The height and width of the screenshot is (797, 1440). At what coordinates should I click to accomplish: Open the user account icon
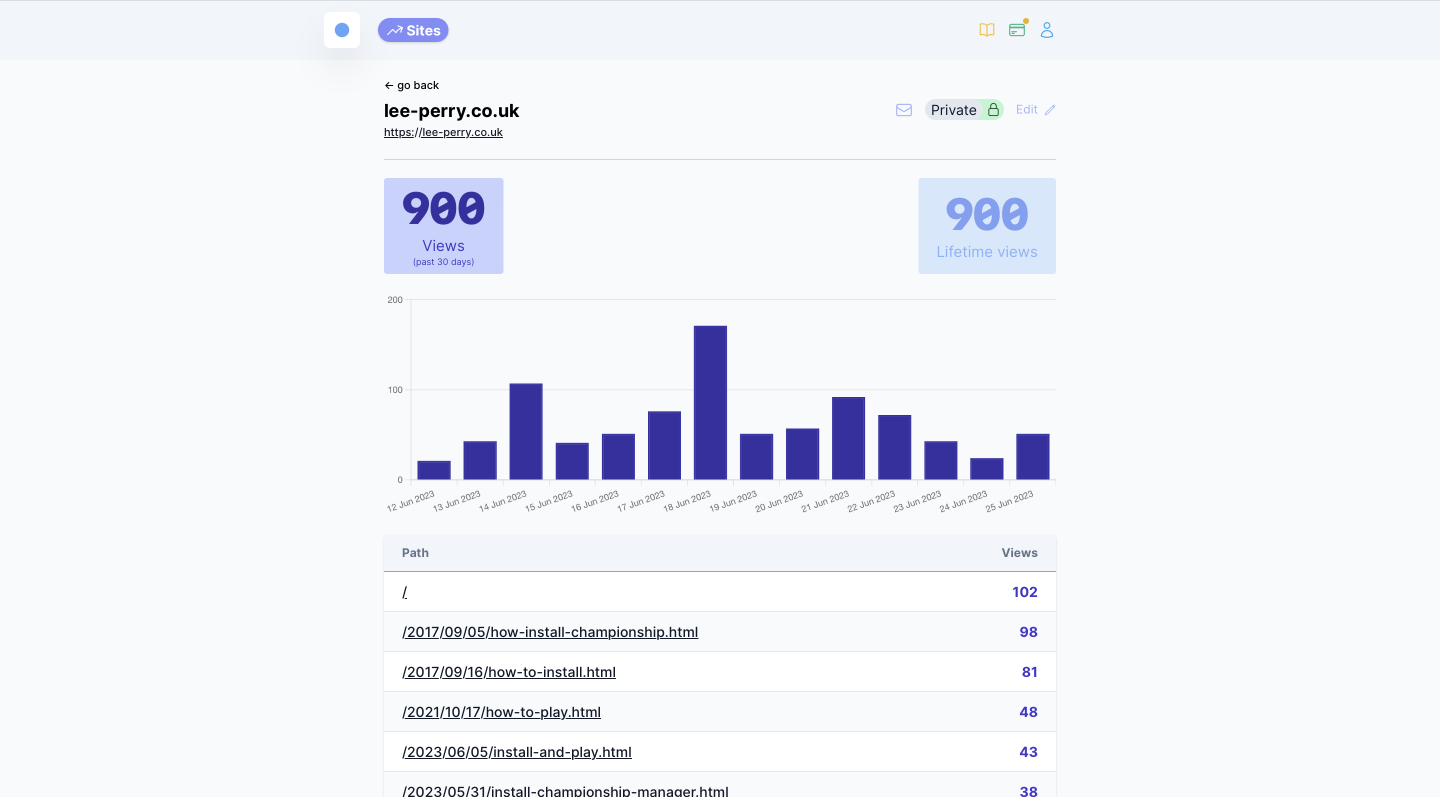tap(1047, 30)
